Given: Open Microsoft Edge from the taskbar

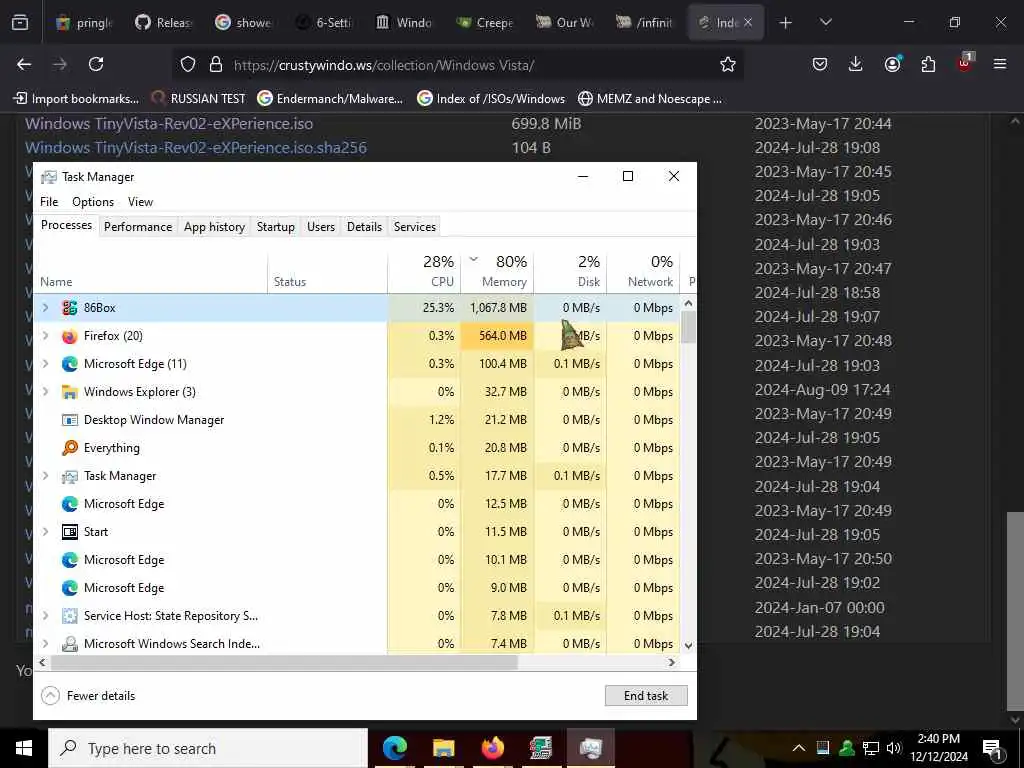Looking at the screenshot, I should coord(394,748).
